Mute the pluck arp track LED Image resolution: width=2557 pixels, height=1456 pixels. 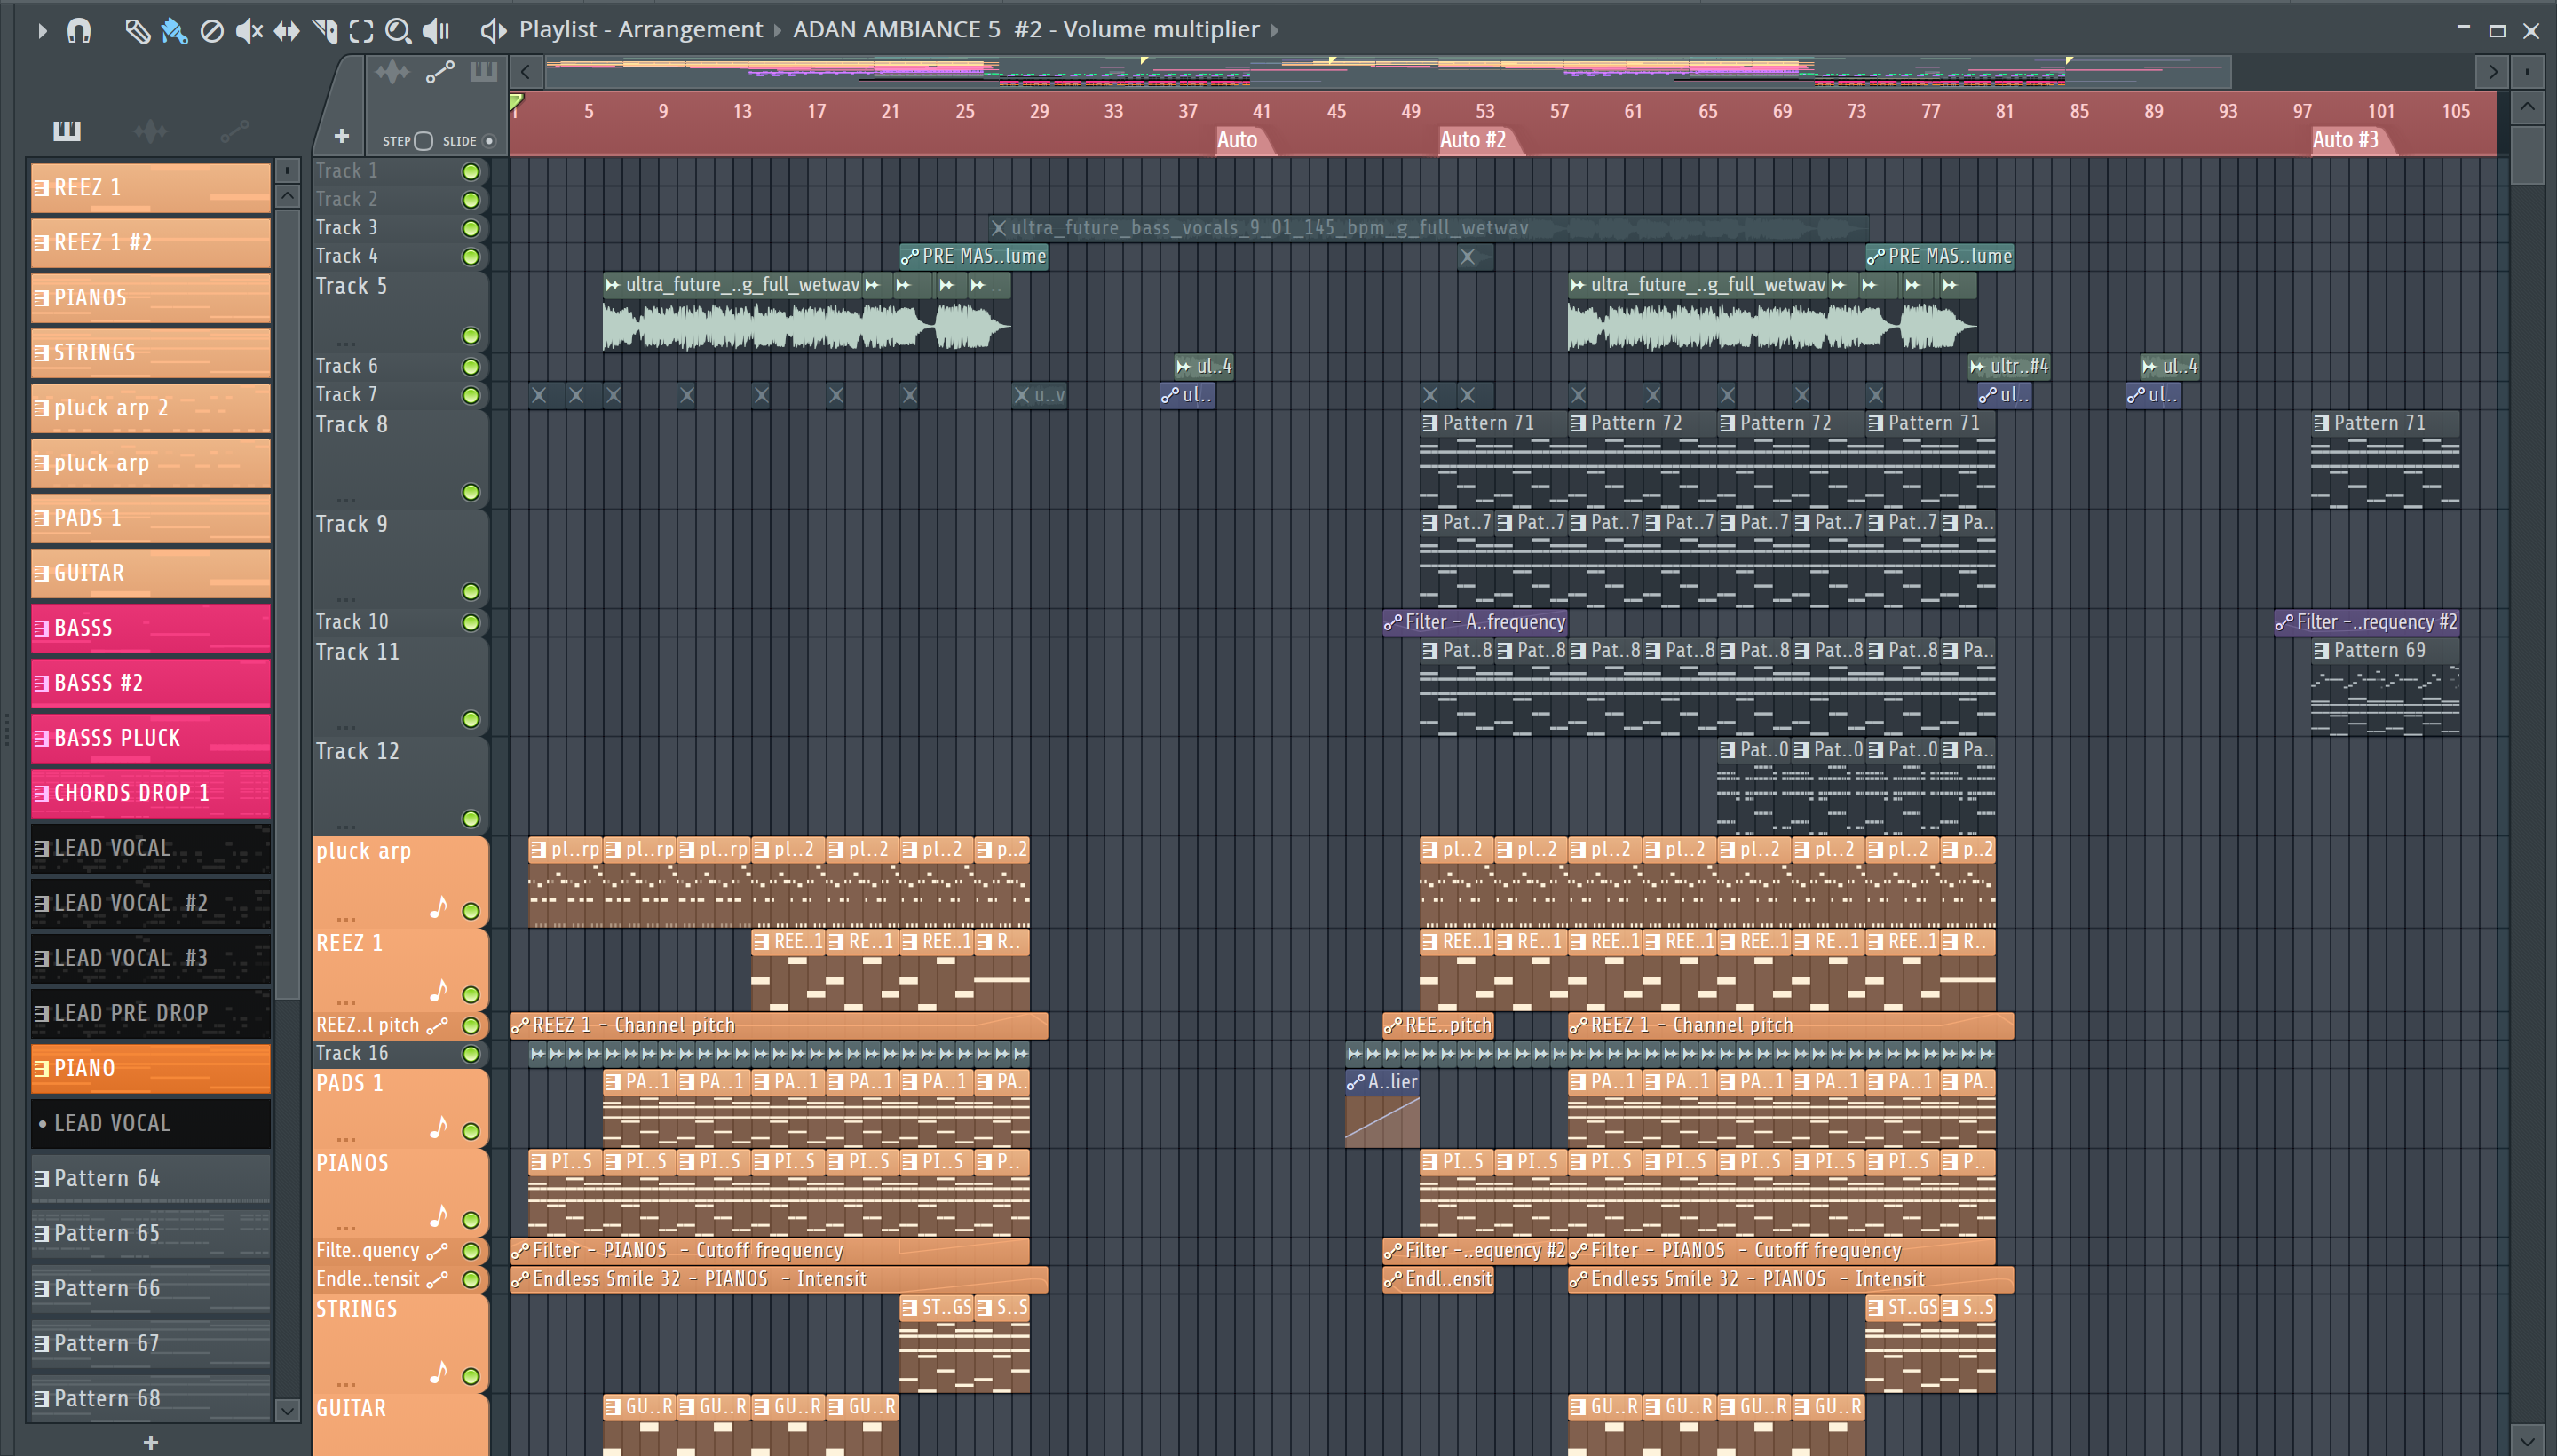coord(470,911)
